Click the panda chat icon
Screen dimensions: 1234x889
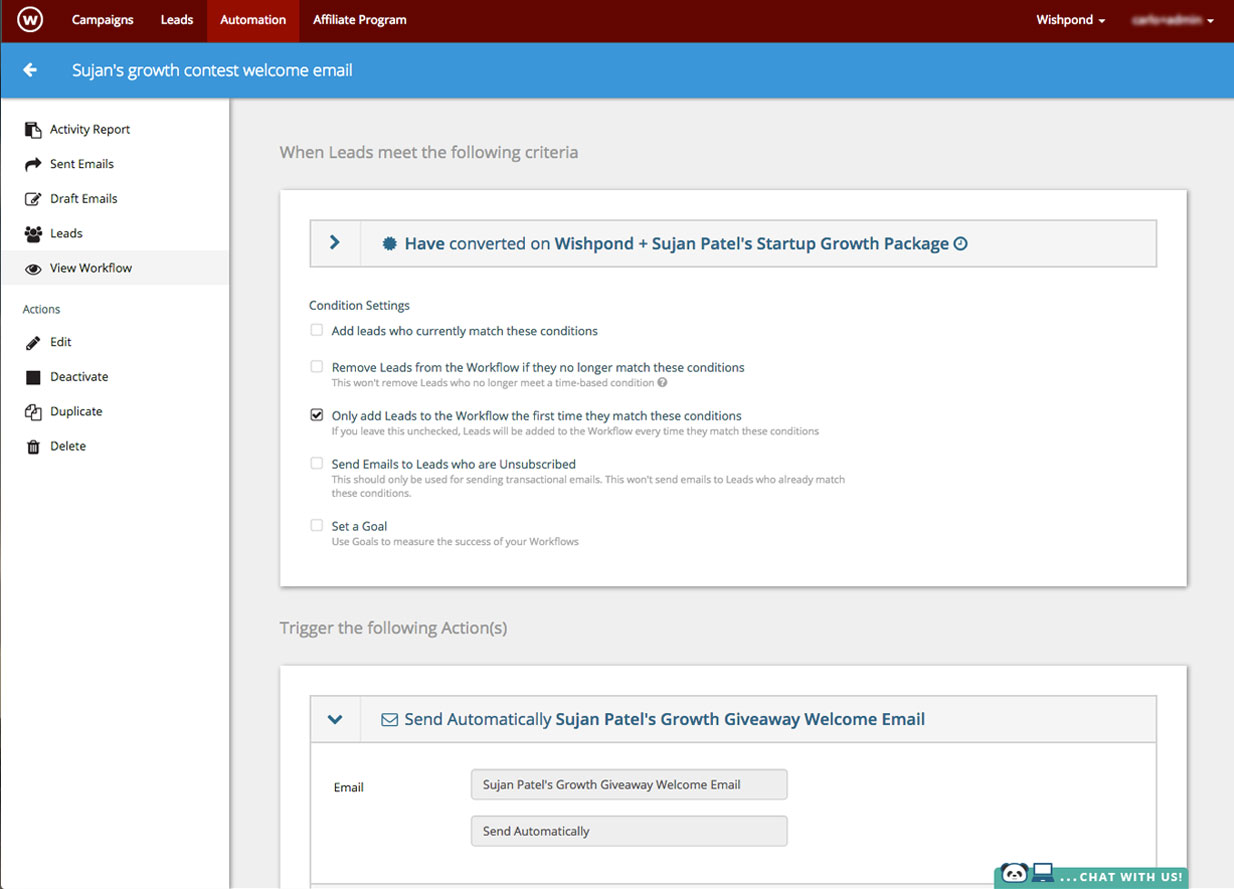point(1014,874)
